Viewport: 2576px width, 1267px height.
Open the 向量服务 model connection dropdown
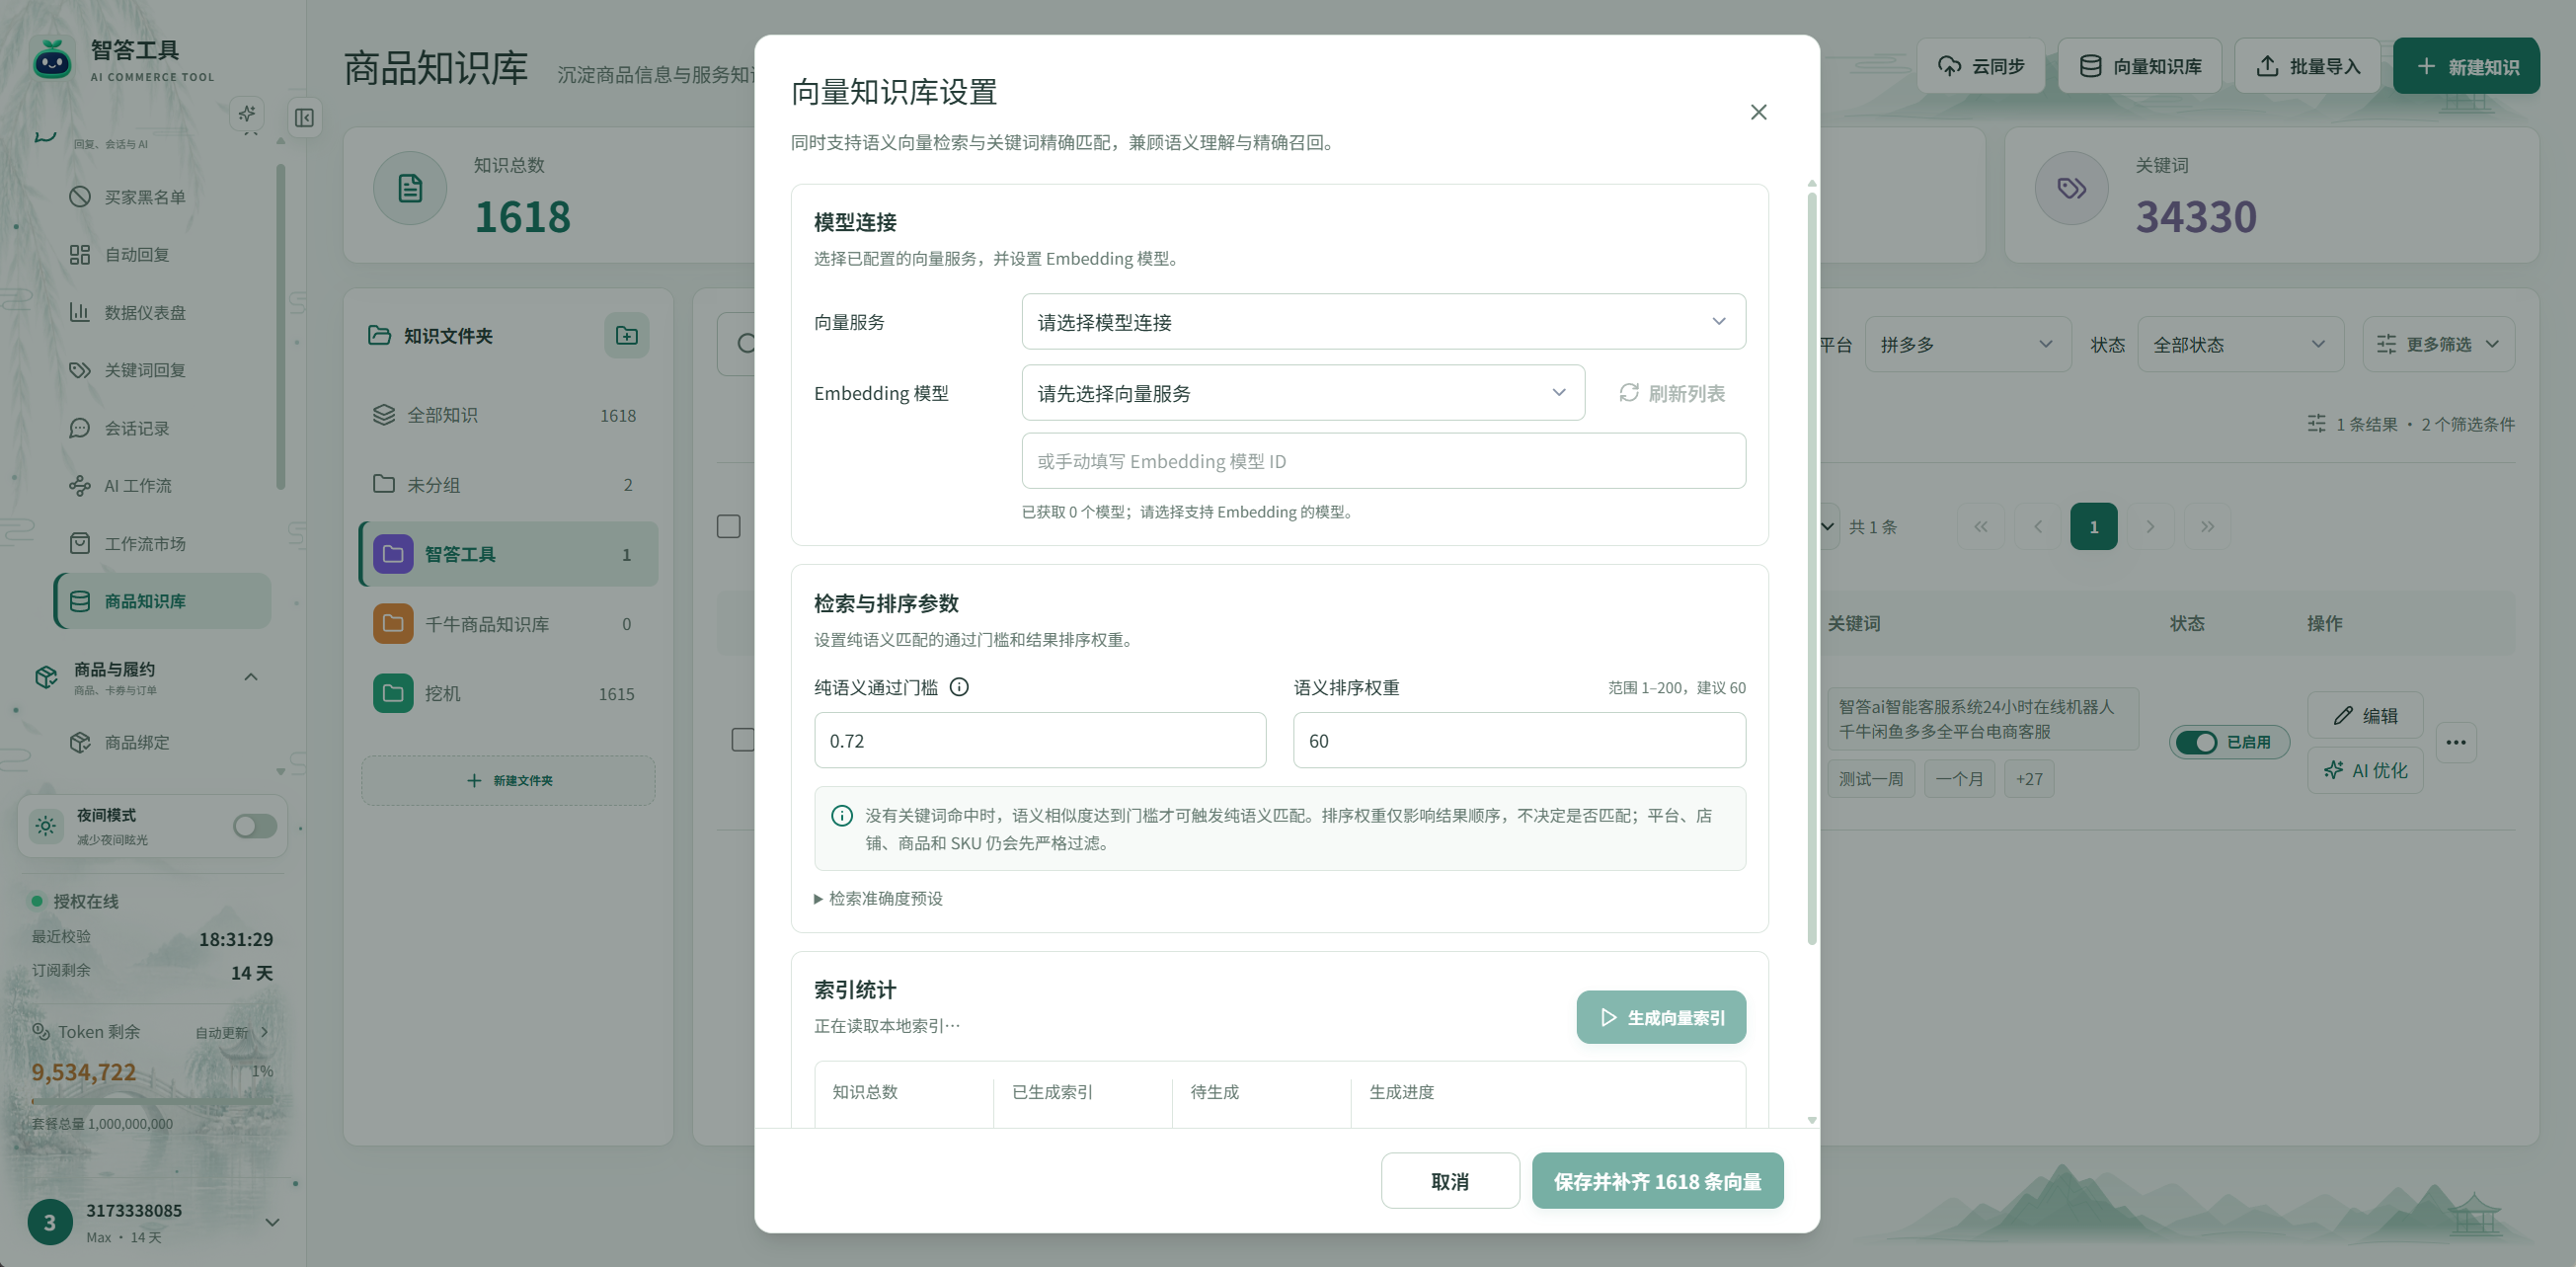[1383, 322]
